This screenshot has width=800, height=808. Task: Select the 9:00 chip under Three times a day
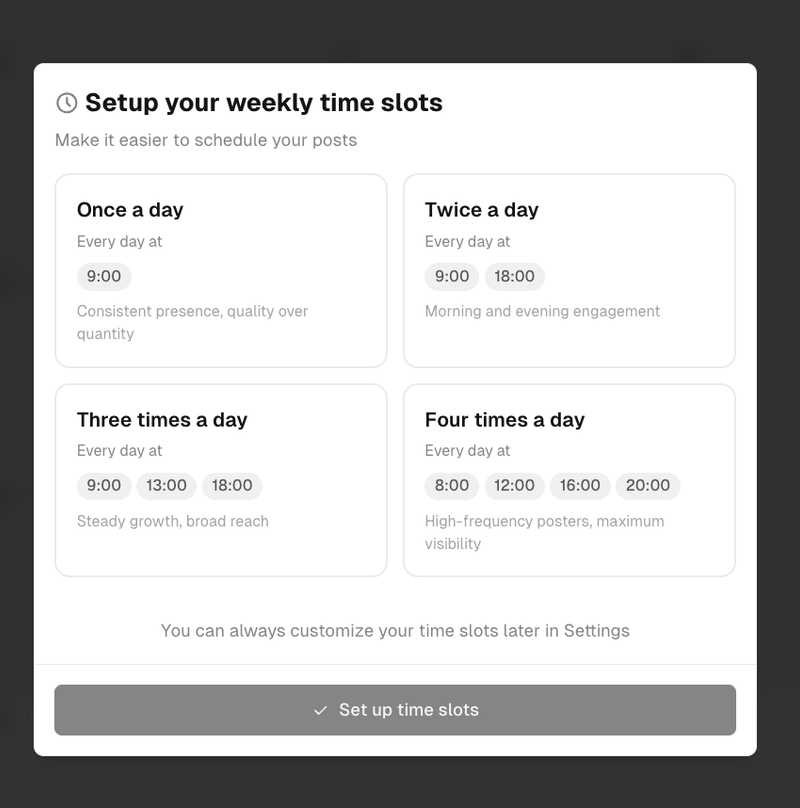tap(104, 486)
